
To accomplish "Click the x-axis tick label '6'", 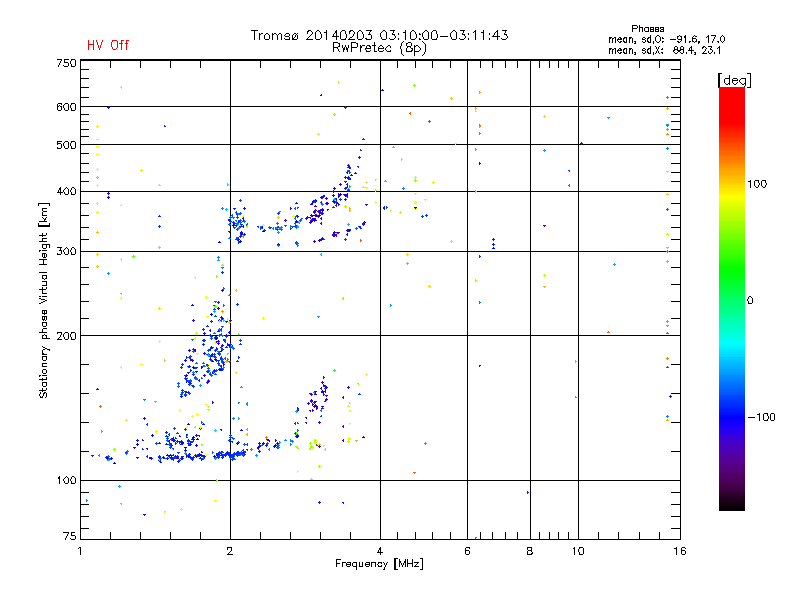I will [x=467, y=551].
